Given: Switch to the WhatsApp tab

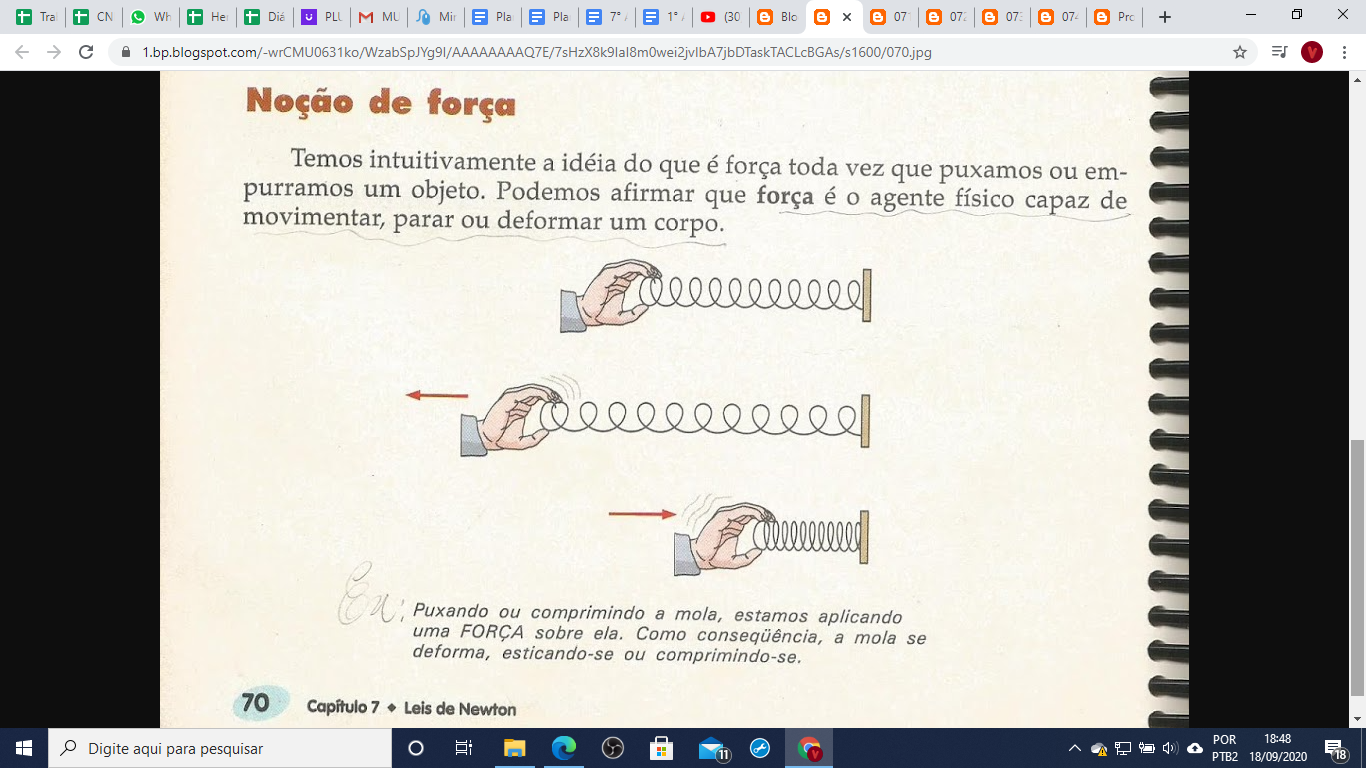Looking at the screenshot, I should pyautogui.click(x=150, y=17).
